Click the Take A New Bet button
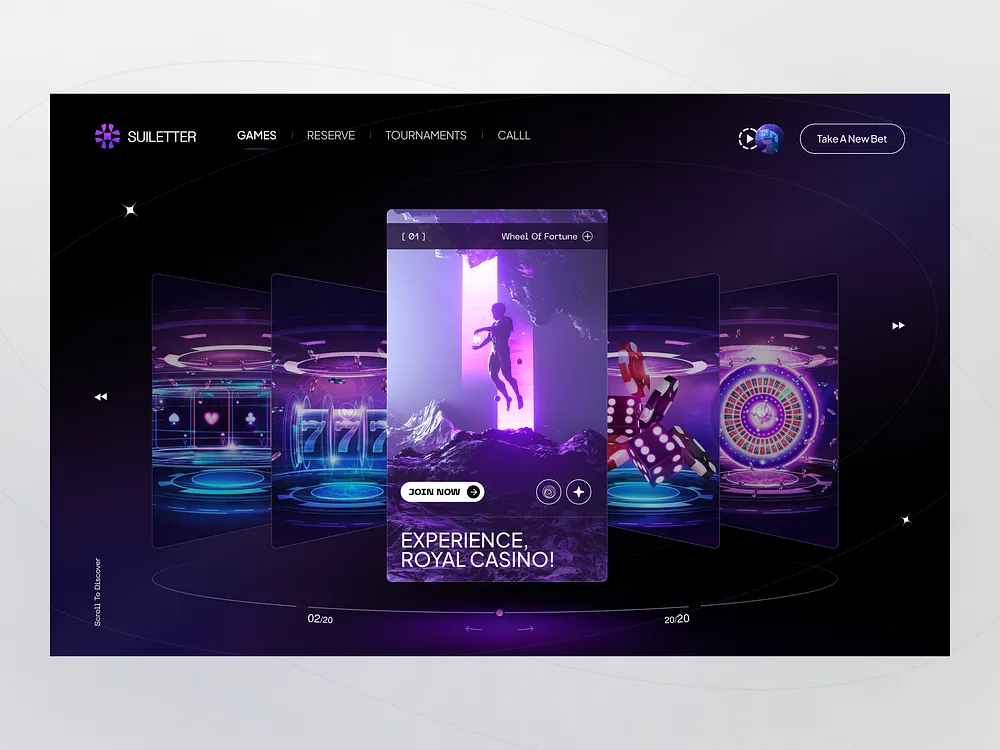Viewport: 1000px width, 750px height. coord(852,139)
